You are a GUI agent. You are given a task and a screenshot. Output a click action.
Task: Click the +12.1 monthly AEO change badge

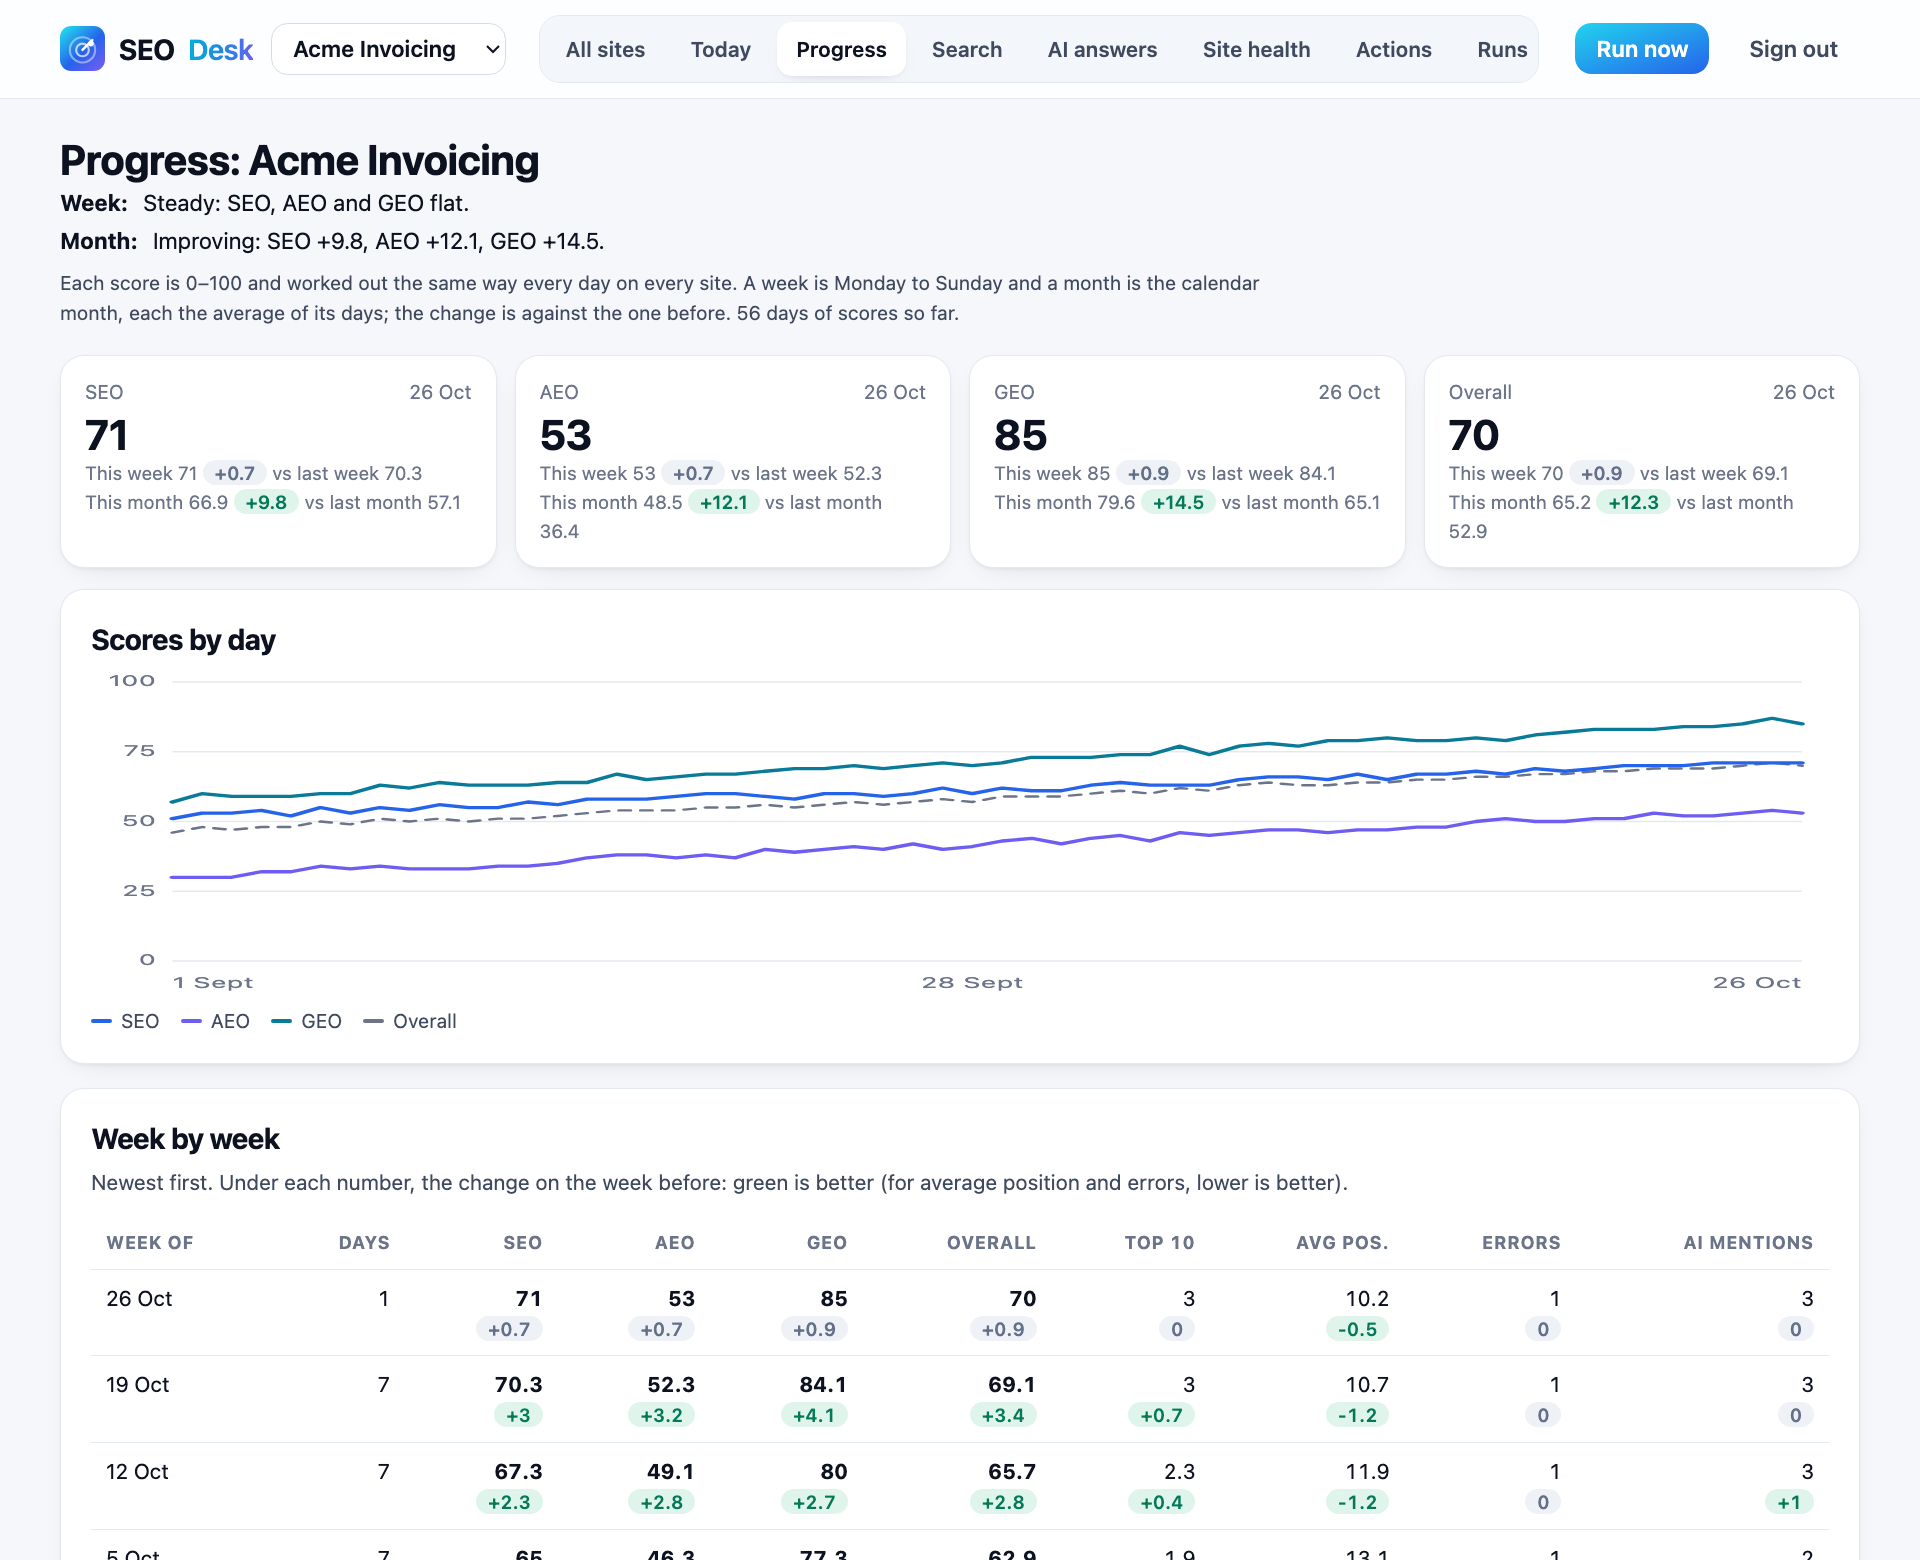click(x=724, y=502)
